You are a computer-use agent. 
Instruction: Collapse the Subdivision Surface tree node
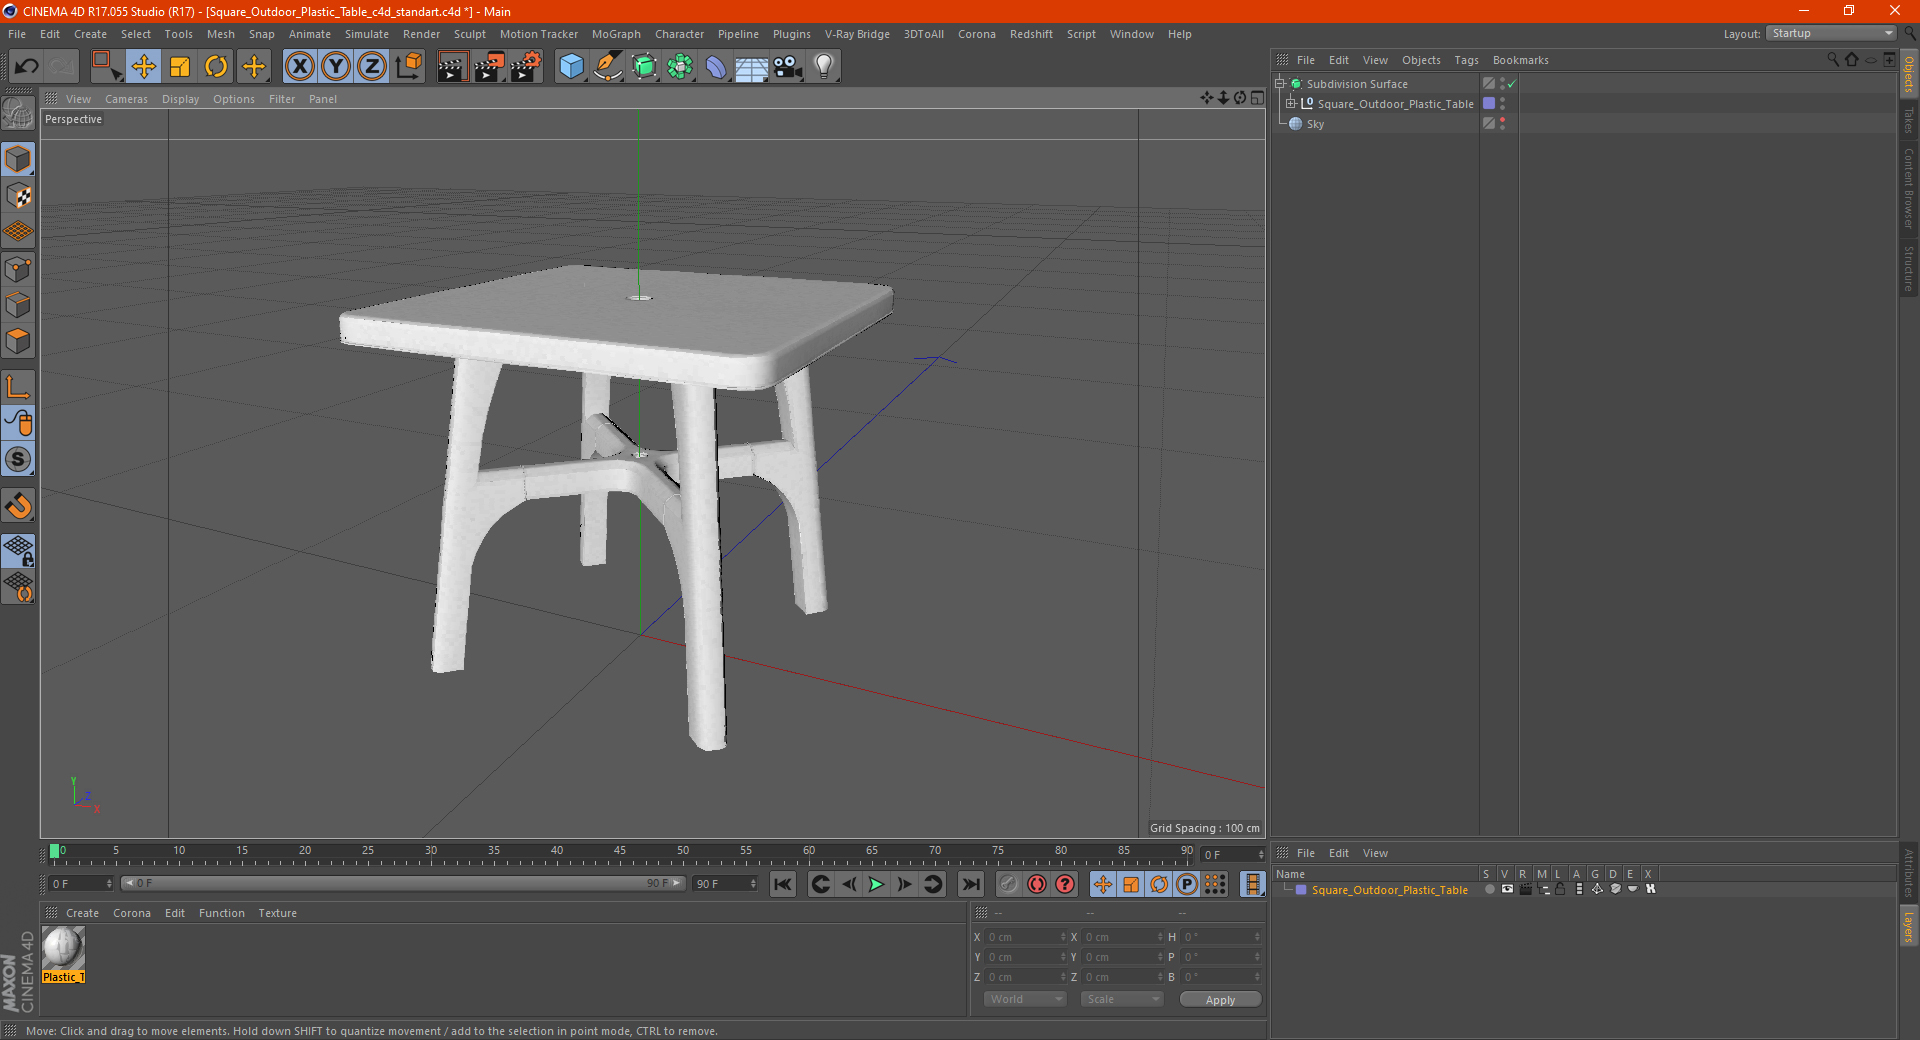1279,84
